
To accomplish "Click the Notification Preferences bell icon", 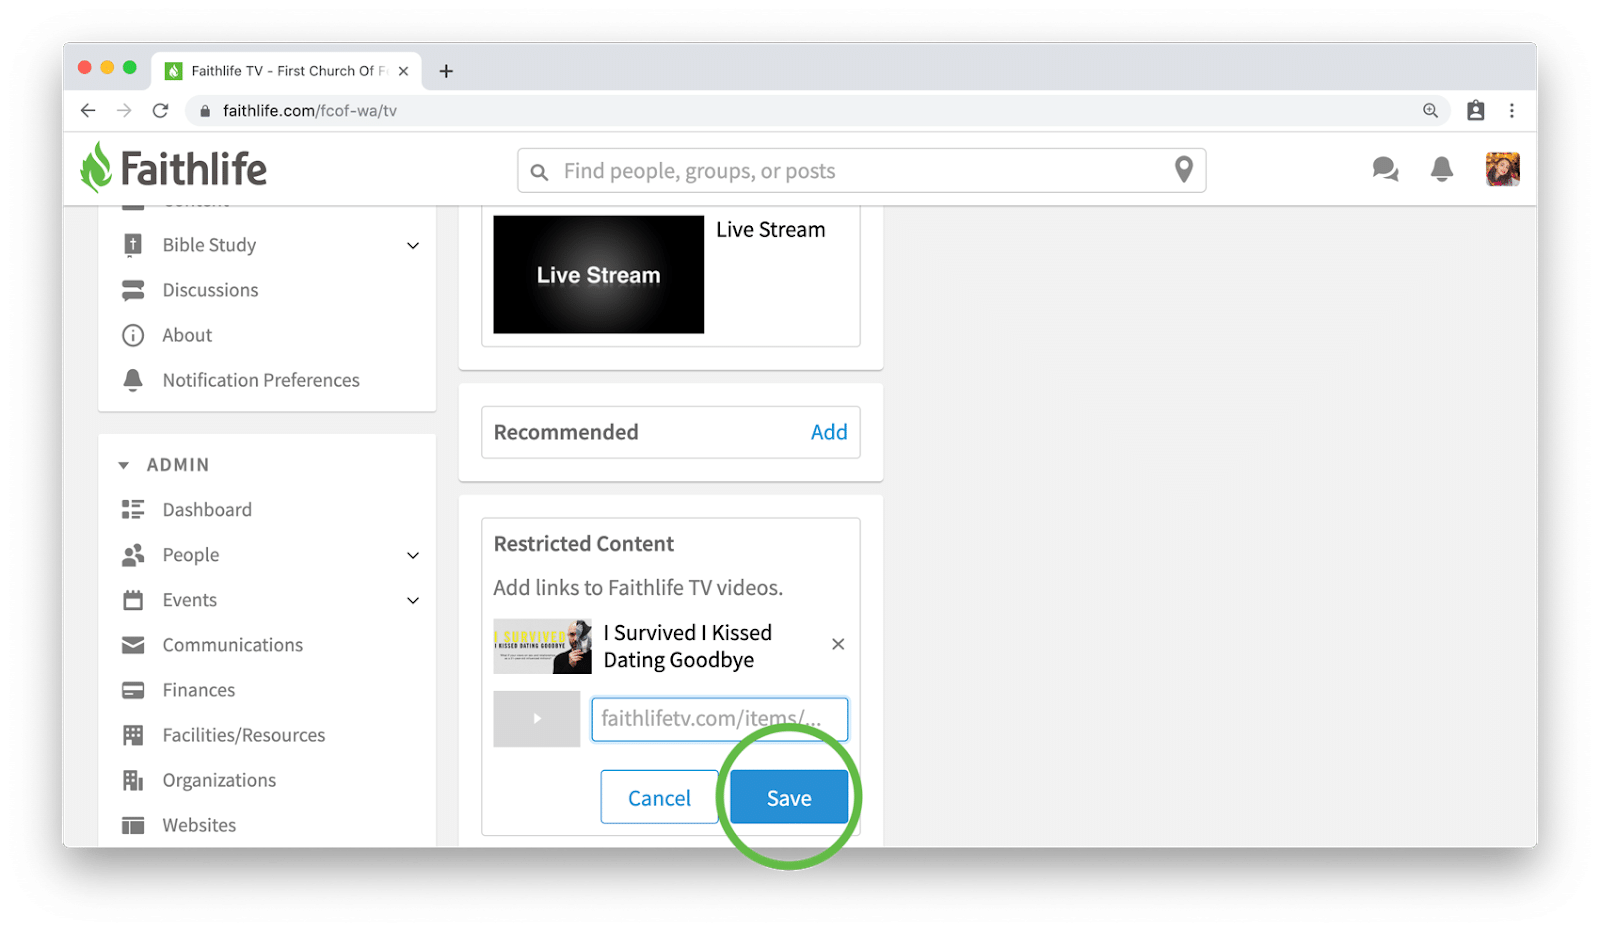I will (x=132, y=380).
